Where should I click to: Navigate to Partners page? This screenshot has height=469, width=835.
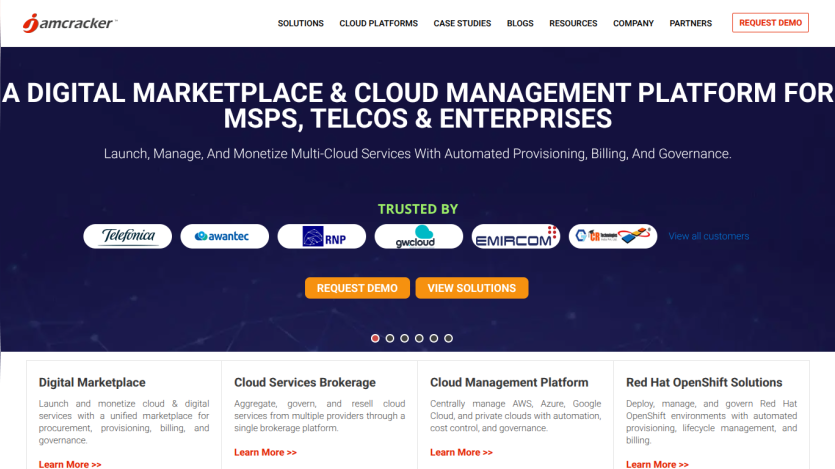pyautogui.click(x=691, y=23)
